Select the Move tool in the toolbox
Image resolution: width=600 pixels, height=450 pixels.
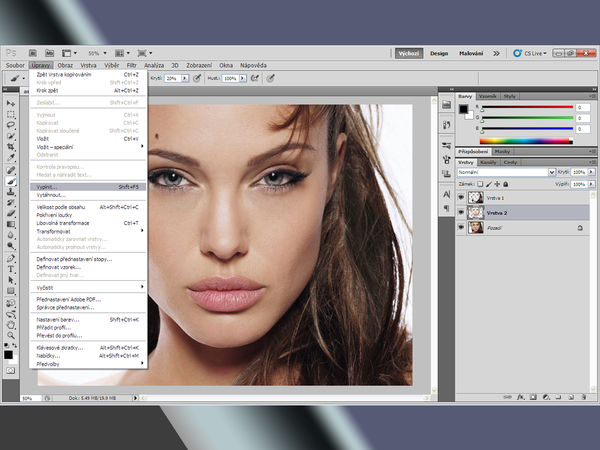click(x=11, y=103)
